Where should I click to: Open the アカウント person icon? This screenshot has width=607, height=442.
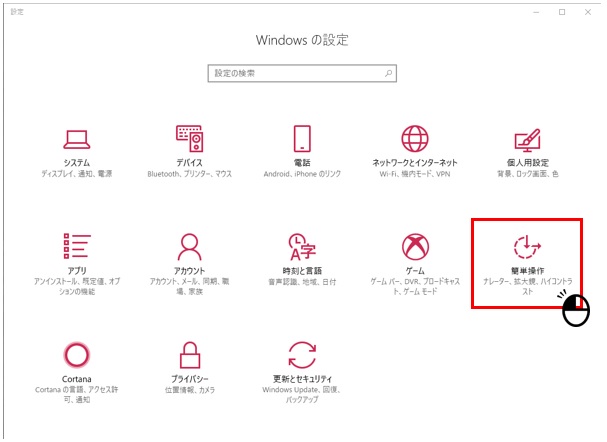click(x=189, y=247)
